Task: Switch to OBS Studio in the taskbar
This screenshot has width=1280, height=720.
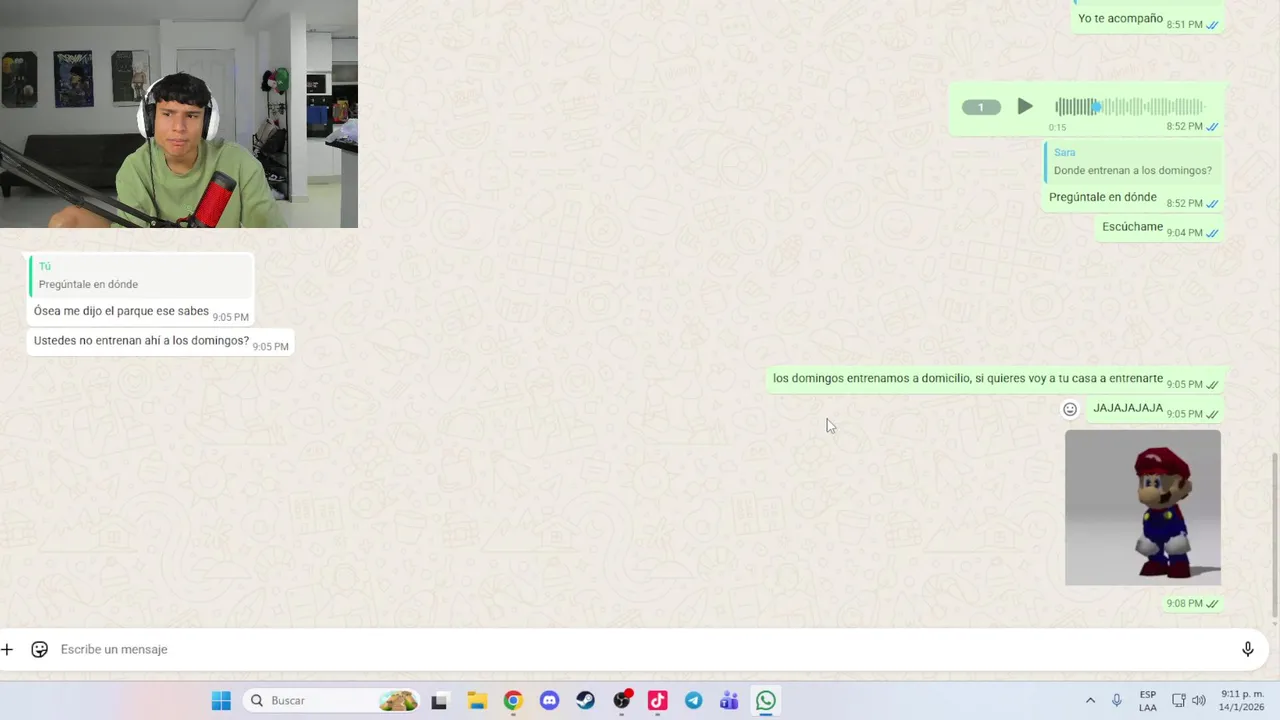Action: [622, 701]
